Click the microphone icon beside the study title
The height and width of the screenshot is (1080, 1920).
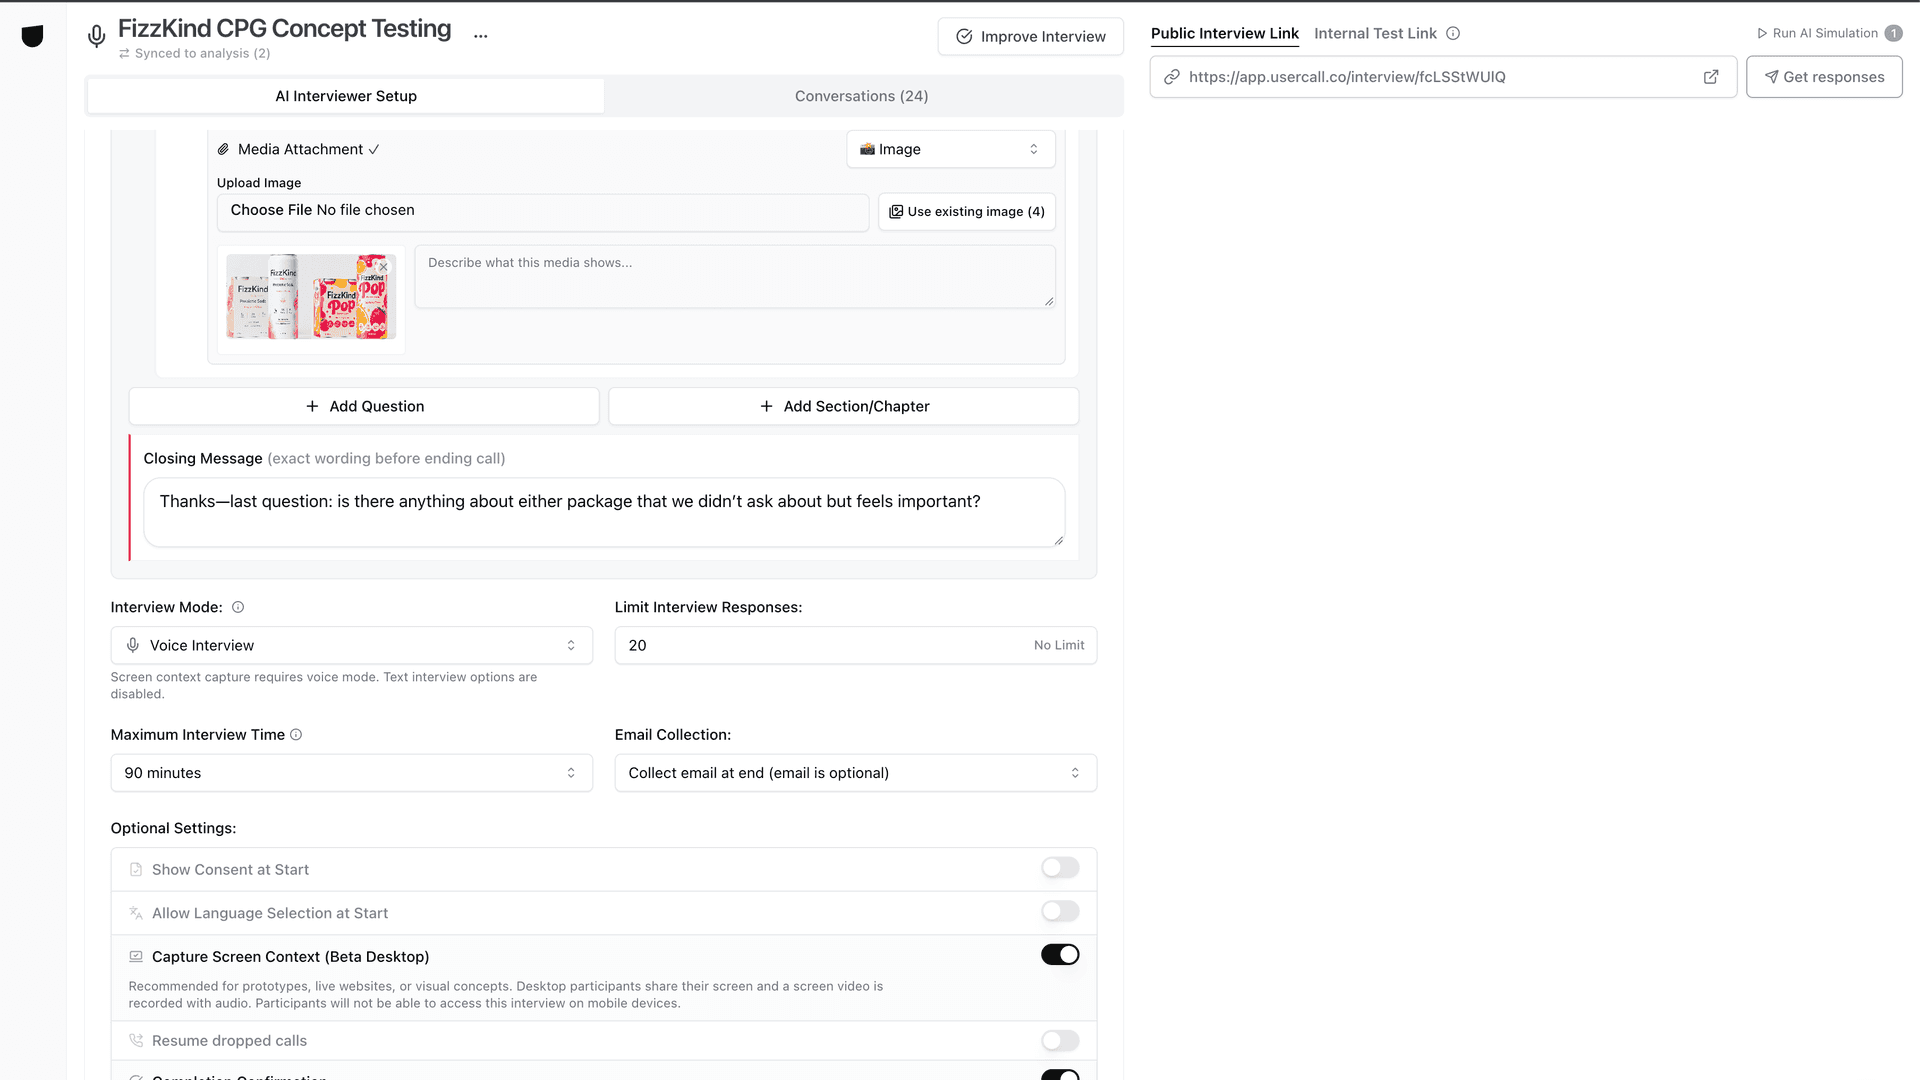(x=96, y=36)
